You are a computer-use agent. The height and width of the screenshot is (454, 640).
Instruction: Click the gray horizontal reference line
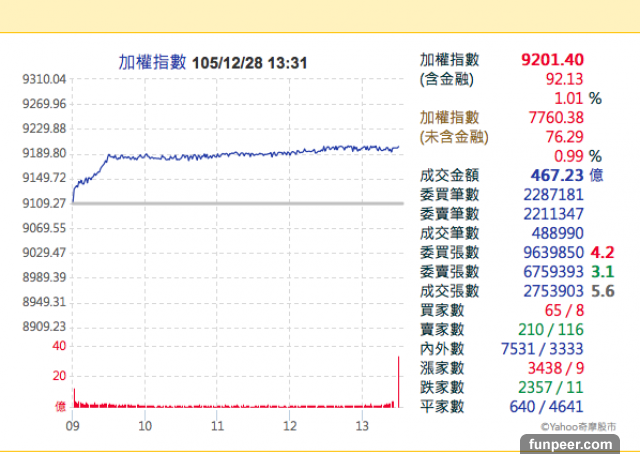tap(238, 203)
